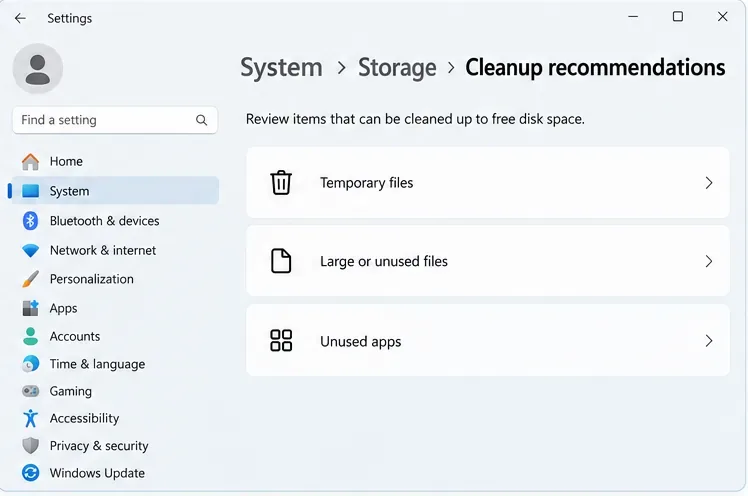The width and height of the screenshot is (748, 496).
Task: Click the Network wifi icon
Action: 31,250
